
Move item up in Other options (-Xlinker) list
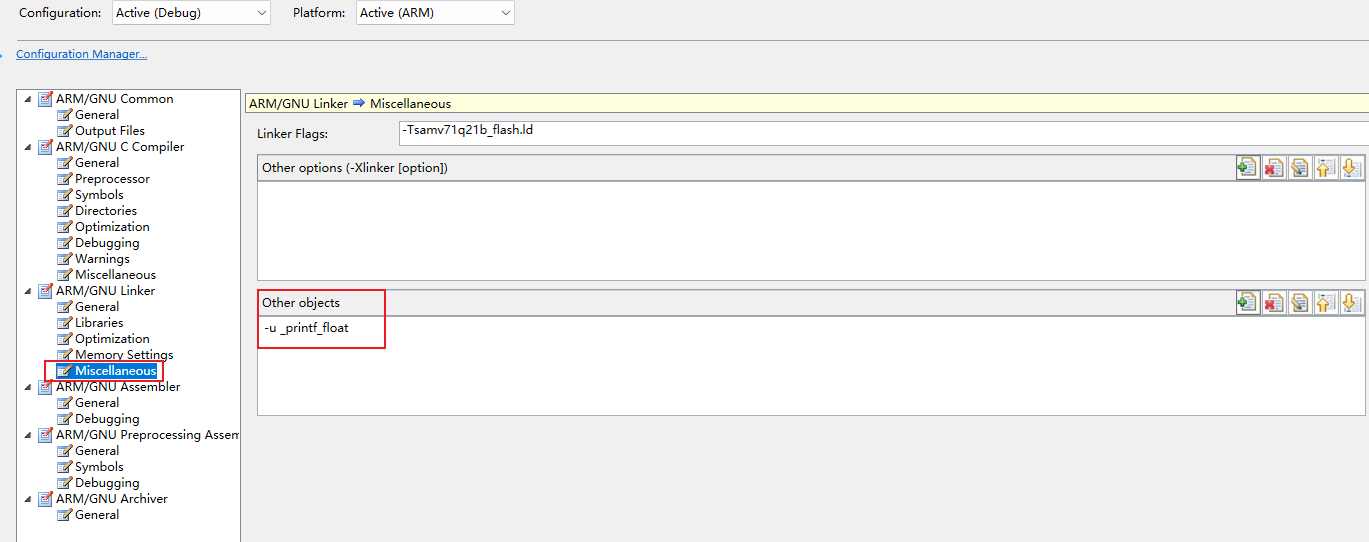(x=1325, y=167)
